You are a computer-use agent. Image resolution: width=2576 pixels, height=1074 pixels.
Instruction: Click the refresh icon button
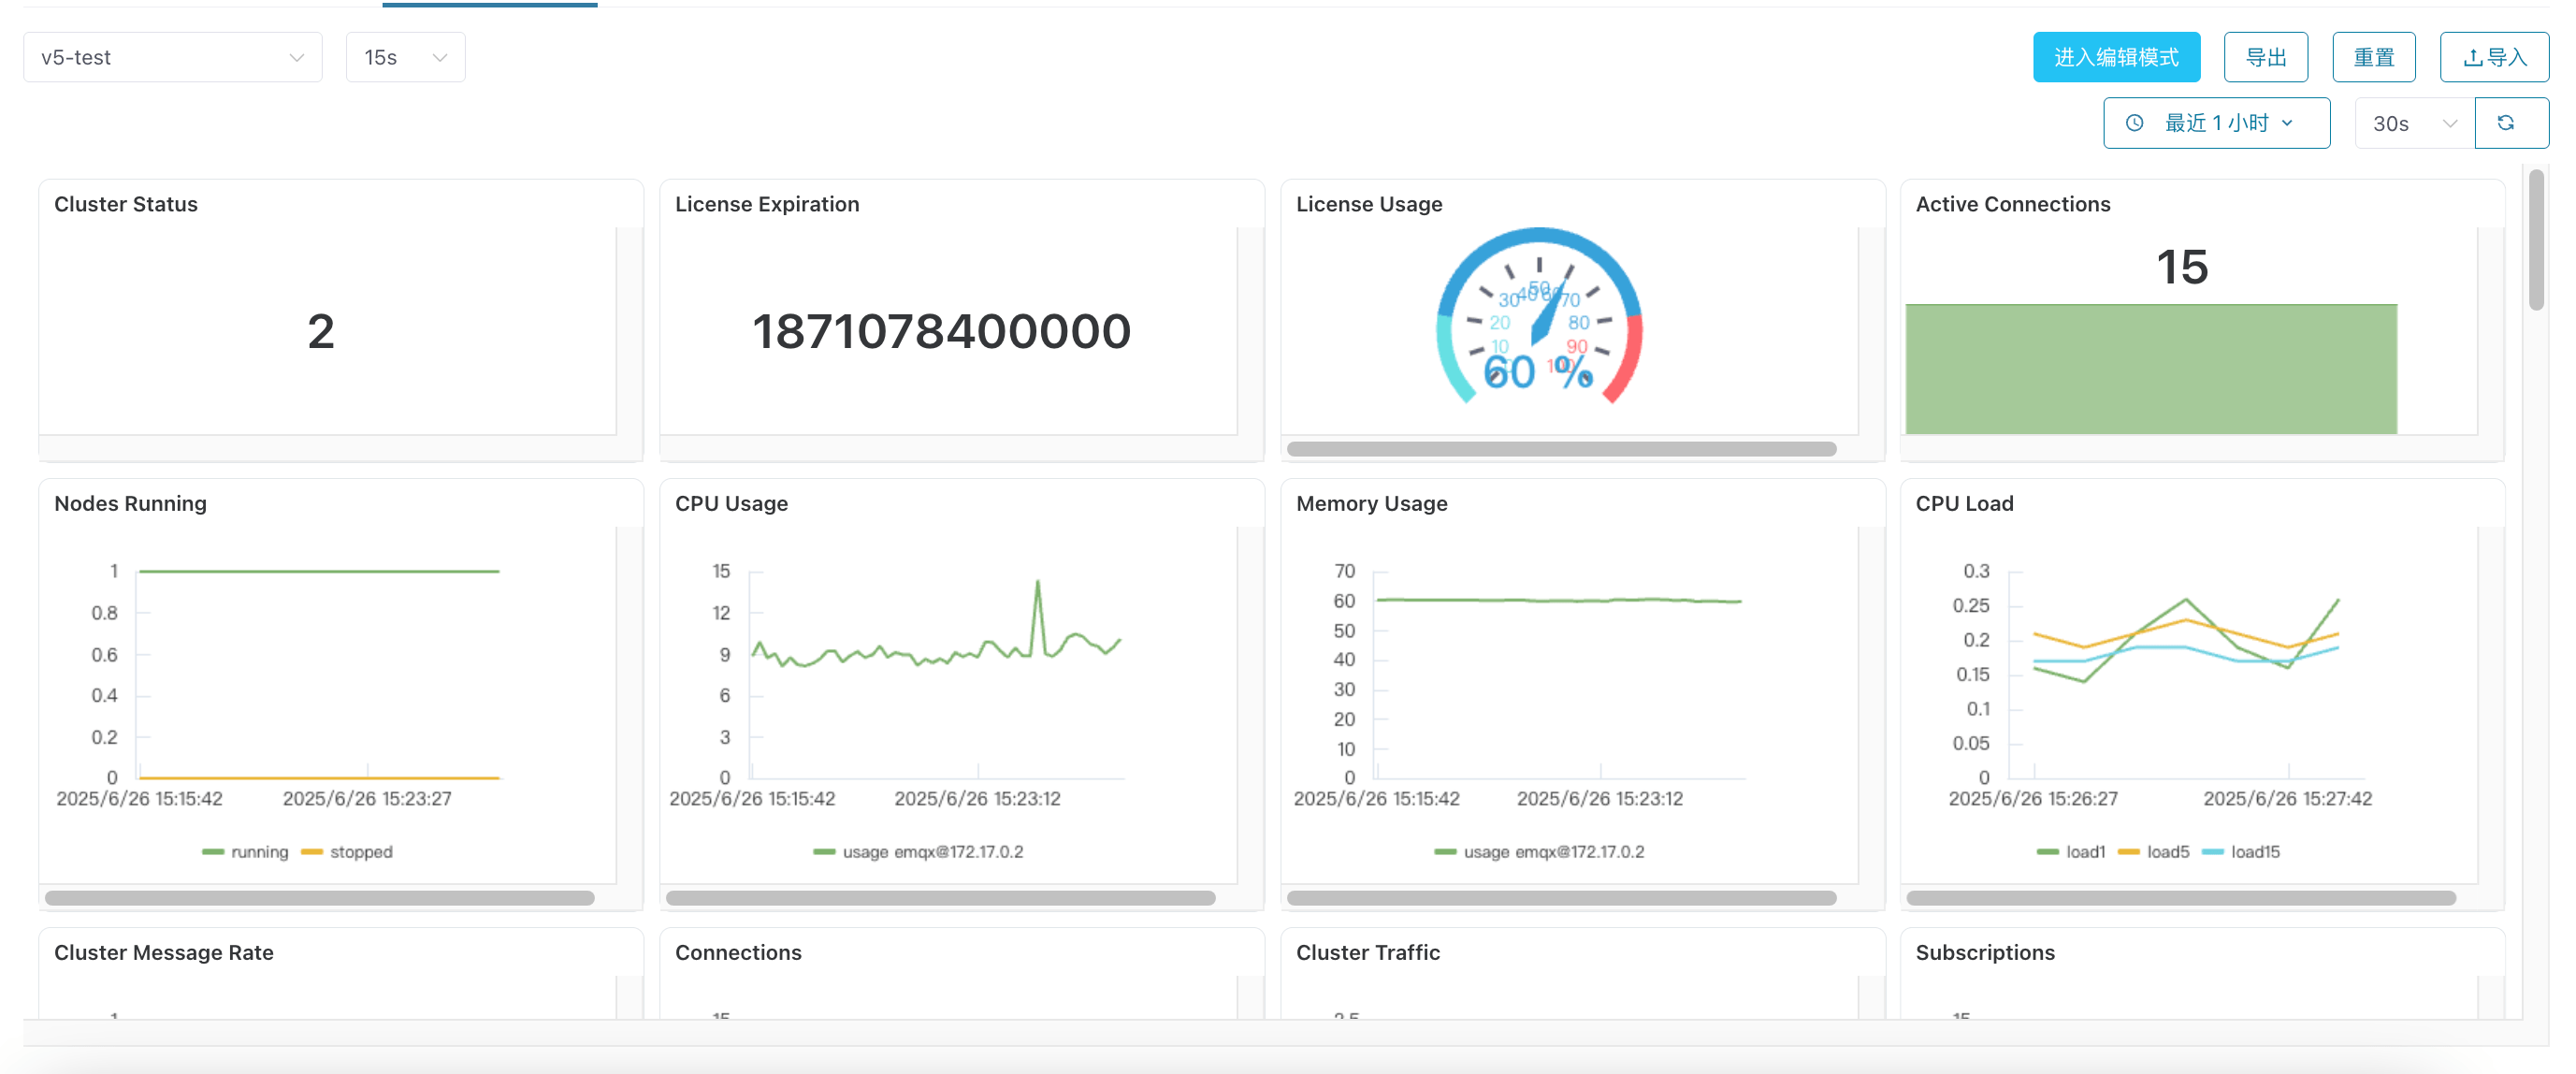click(2506, 123)
